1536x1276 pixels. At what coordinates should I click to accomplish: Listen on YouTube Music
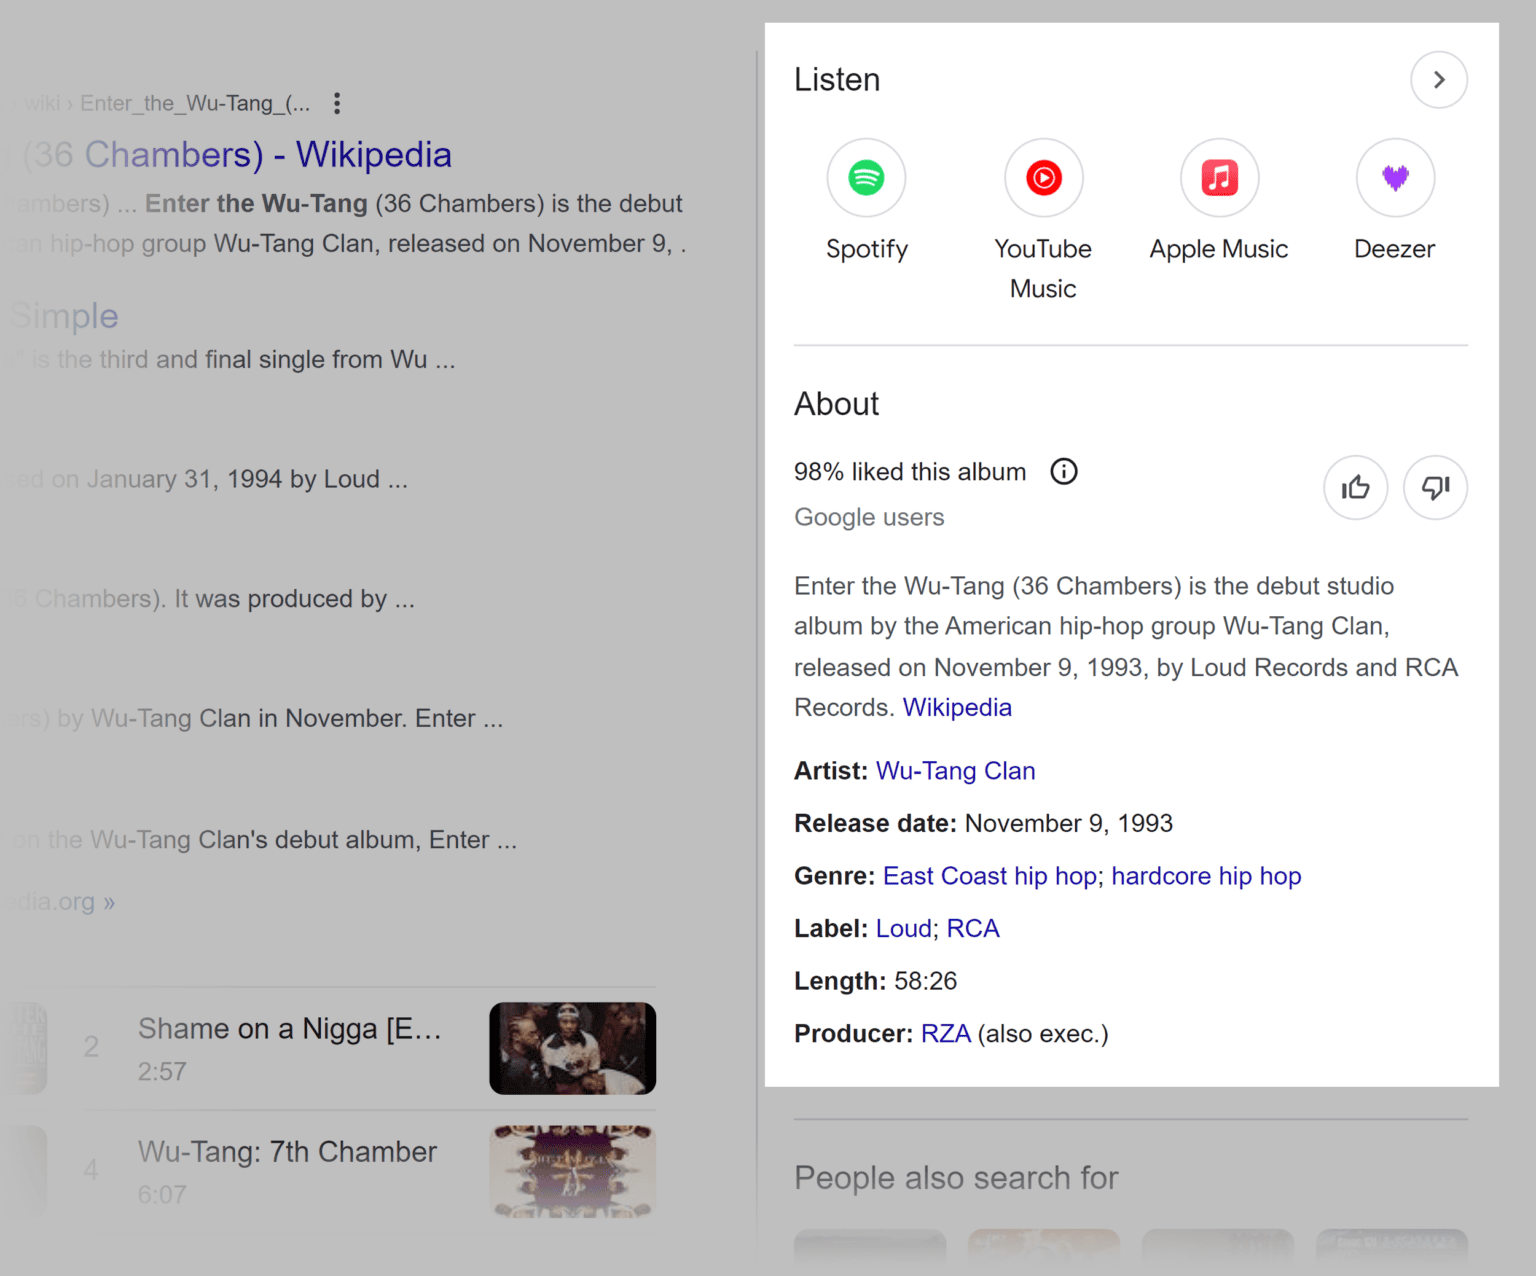1043,177
